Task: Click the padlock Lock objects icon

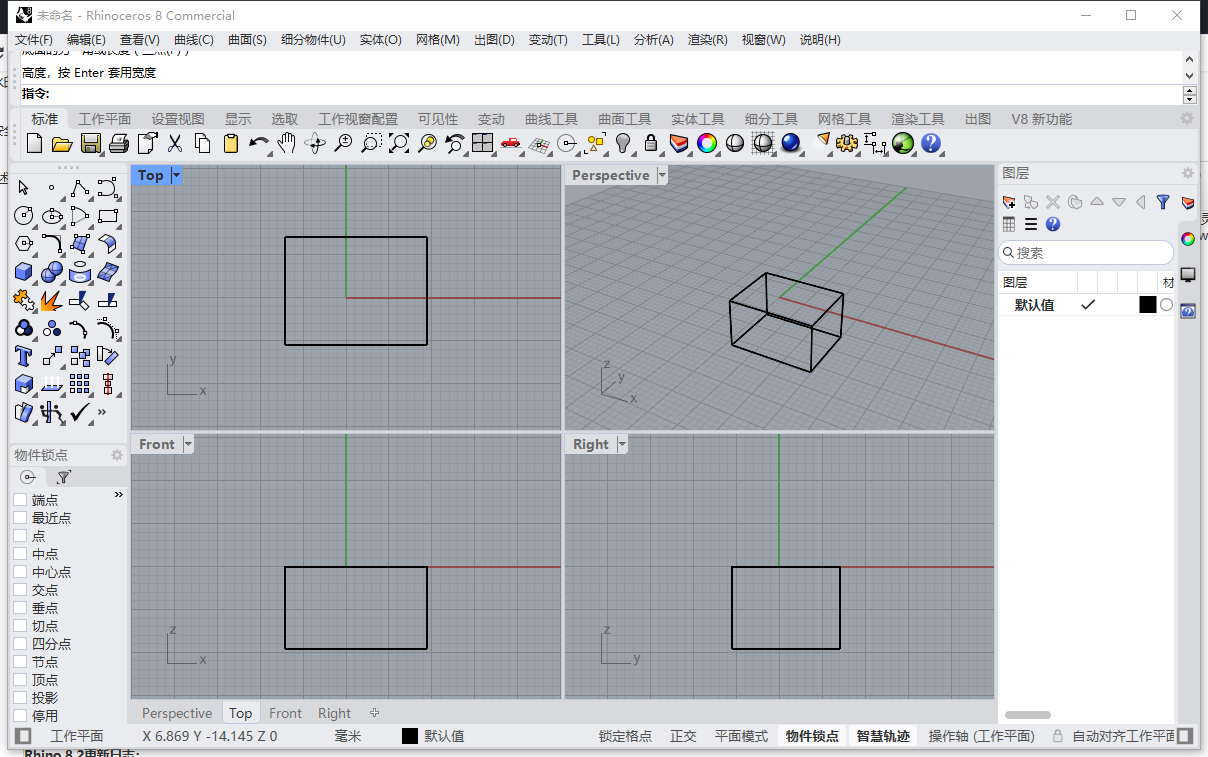Action: pyautogui.click(x=651, y=143)
